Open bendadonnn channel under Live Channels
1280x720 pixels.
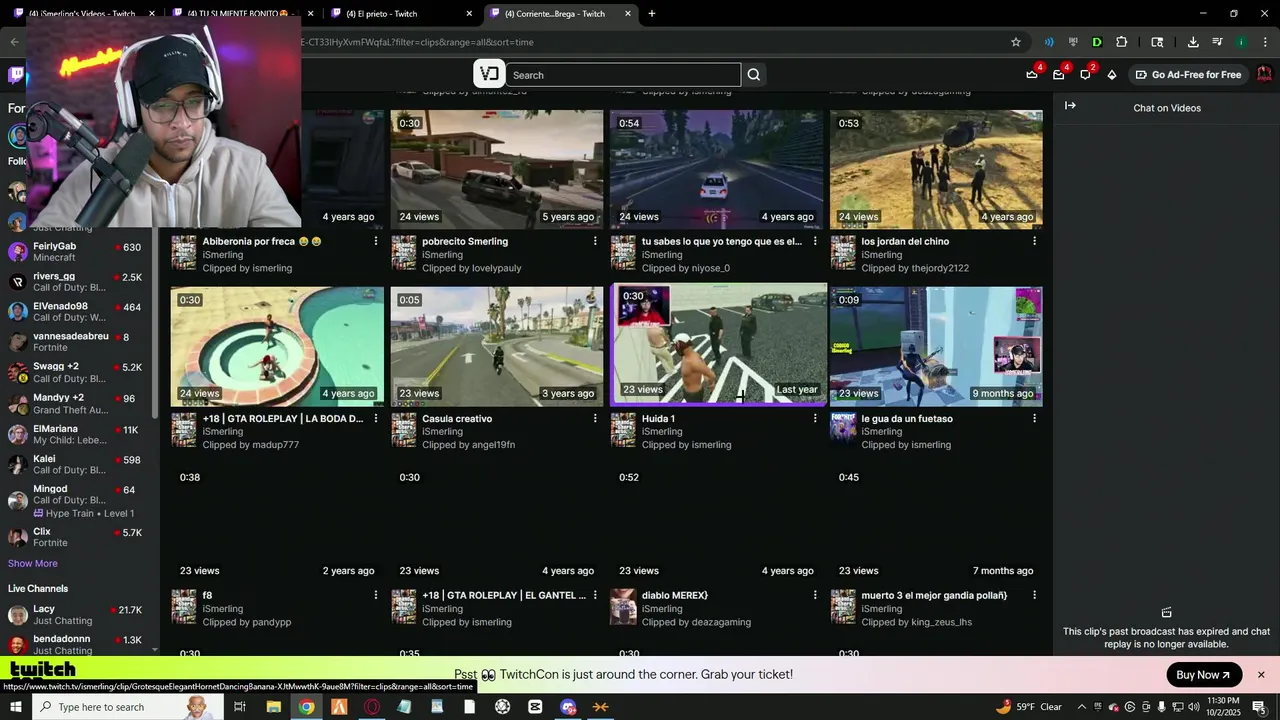[78, 644]
